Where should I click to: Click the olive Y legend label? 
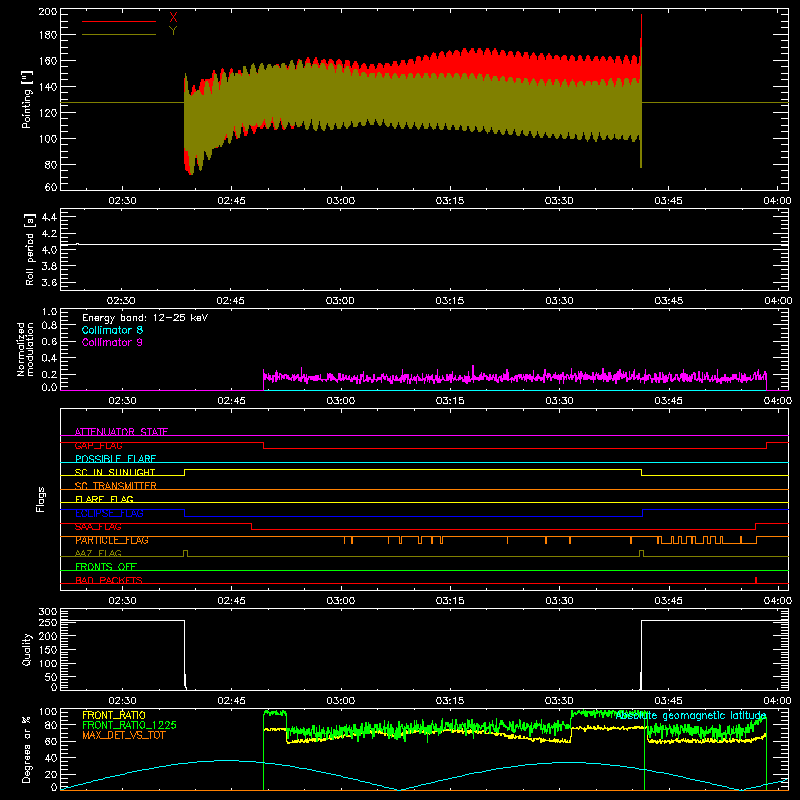click(173, 31)
